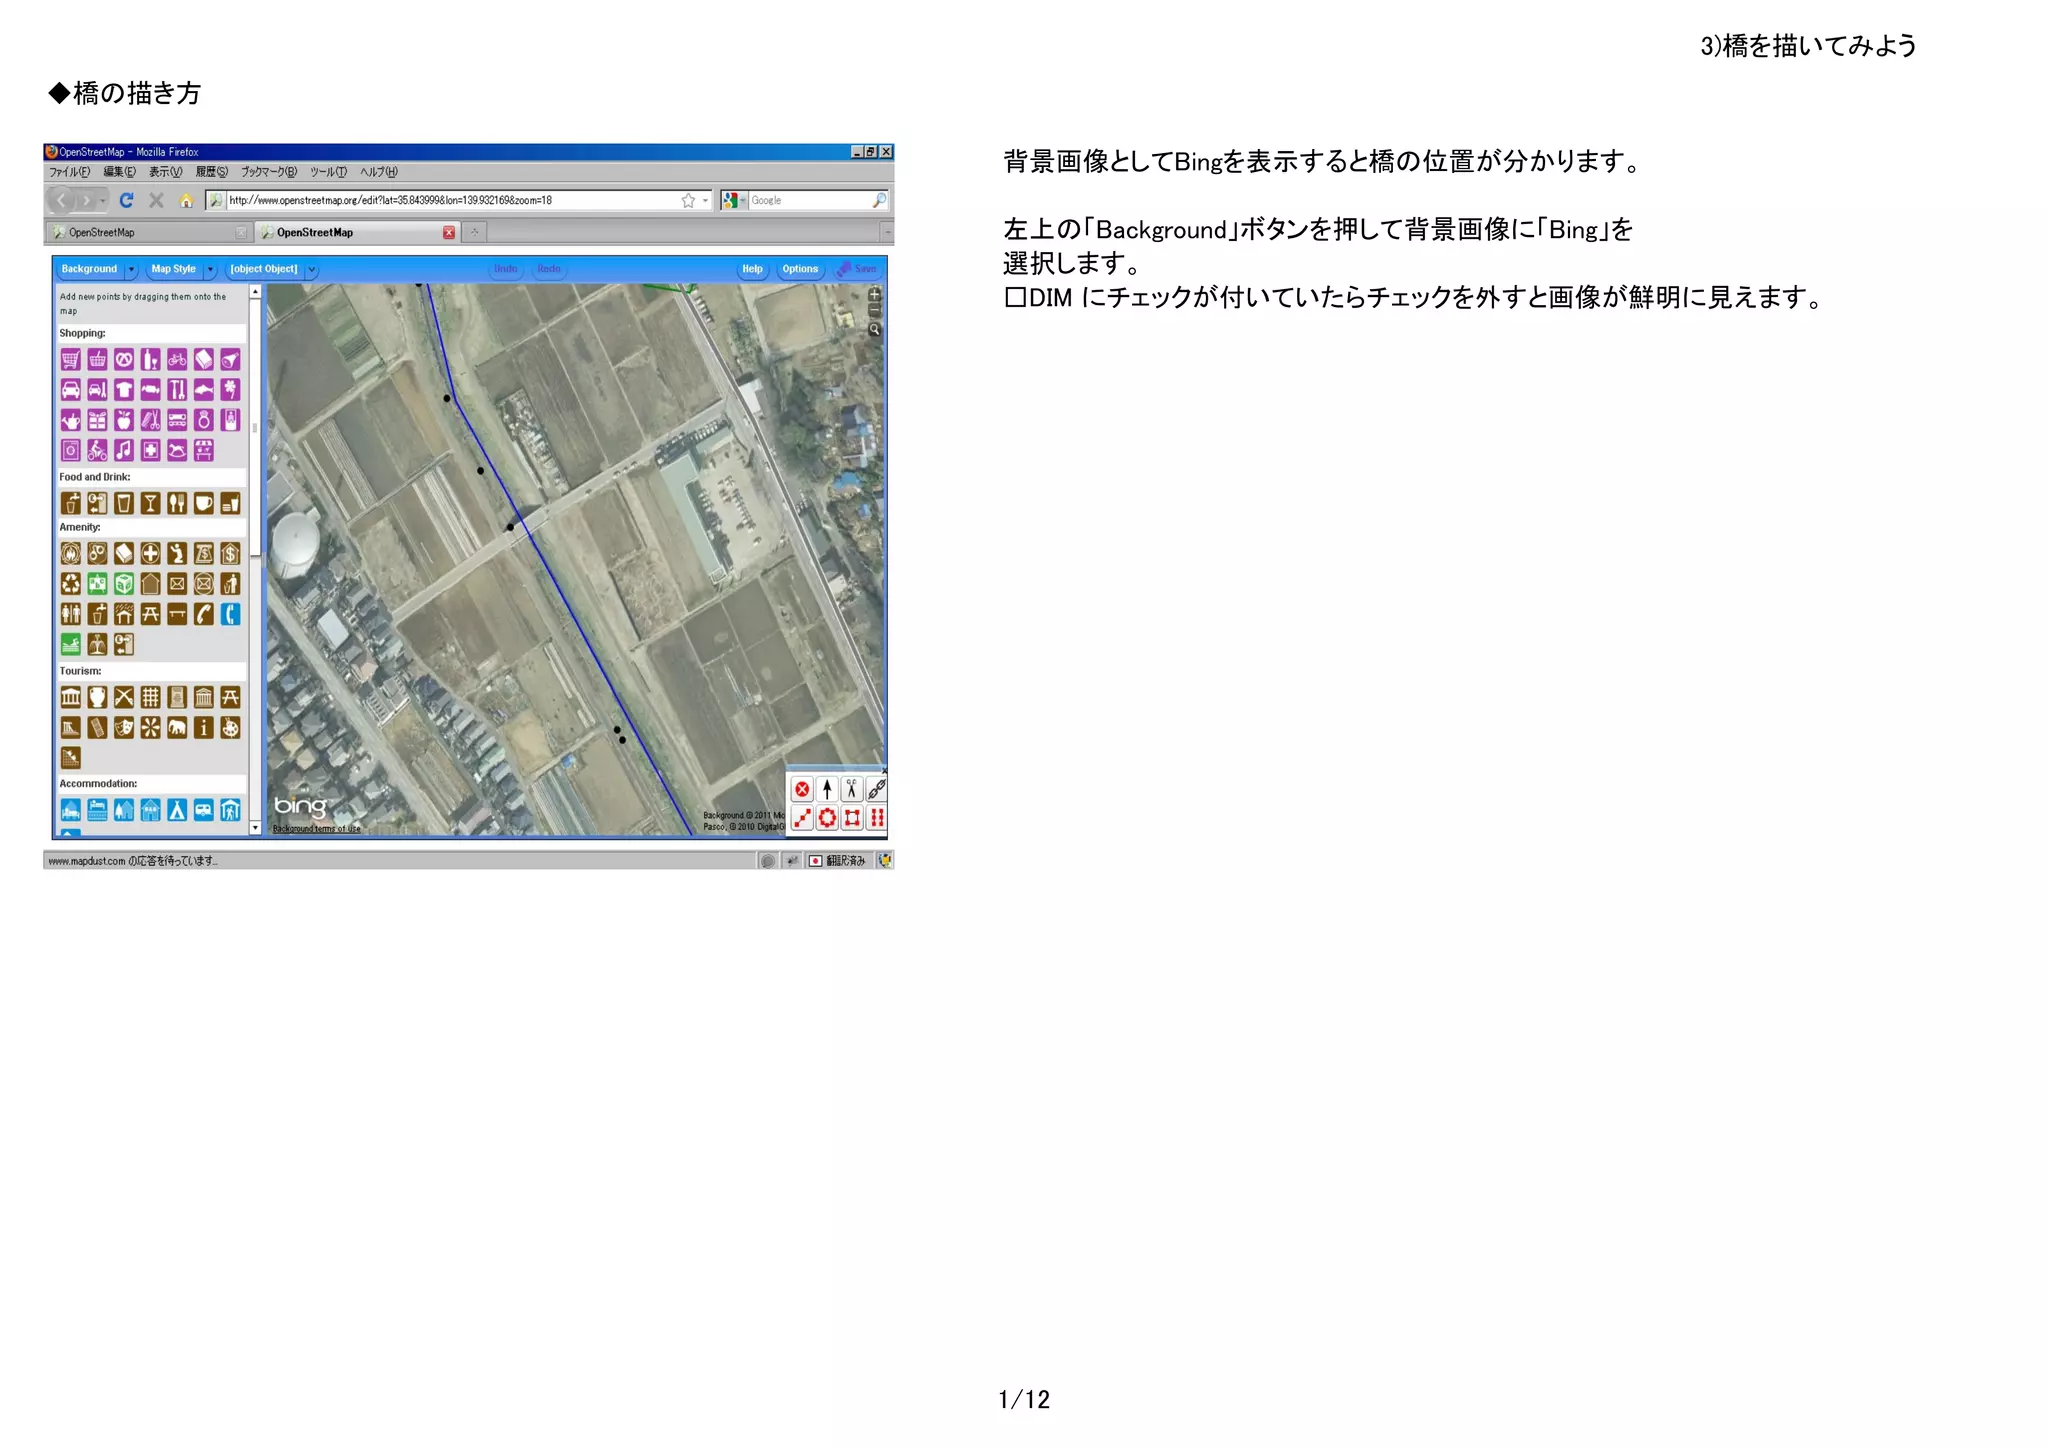This screenshot has height=1447, width=2048.
Task: Select the quadrilateralise square tool
Action: [x=852, y=818]
